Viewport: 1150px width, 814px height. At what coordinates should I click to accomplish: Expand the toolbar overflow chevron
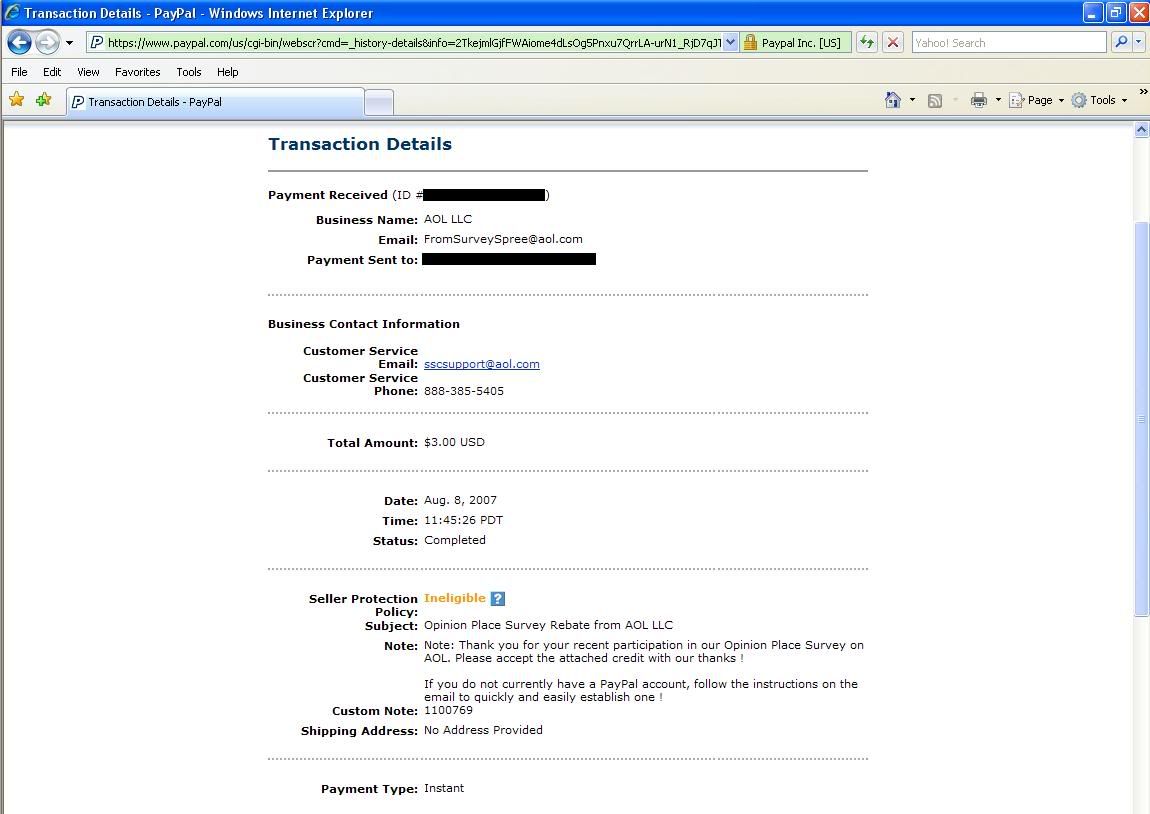pyautogui.click(x=1143, y=92)
